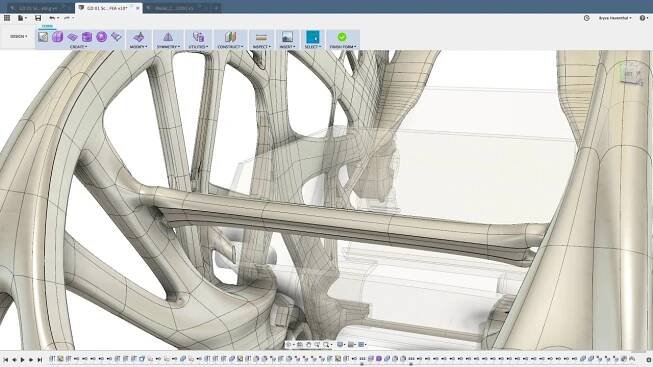This screenshot has width=653, height=367.
Task: Expand the INSERT menu
Action: 287,47
